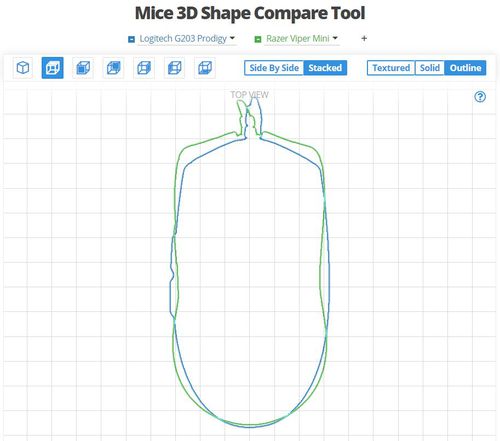Switch to Stacked layout
The width and height of the screenshot is (500, 441).
pyautogui.click(x=325, y=68)
